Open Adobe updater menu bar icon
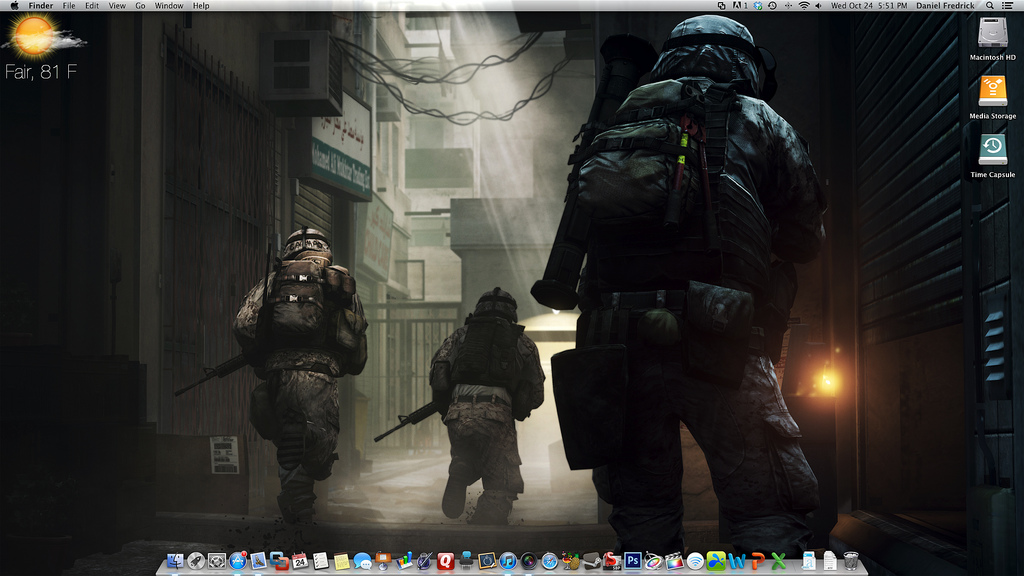The width and height of the screenshot is (1024, 576). click(740, 5)
